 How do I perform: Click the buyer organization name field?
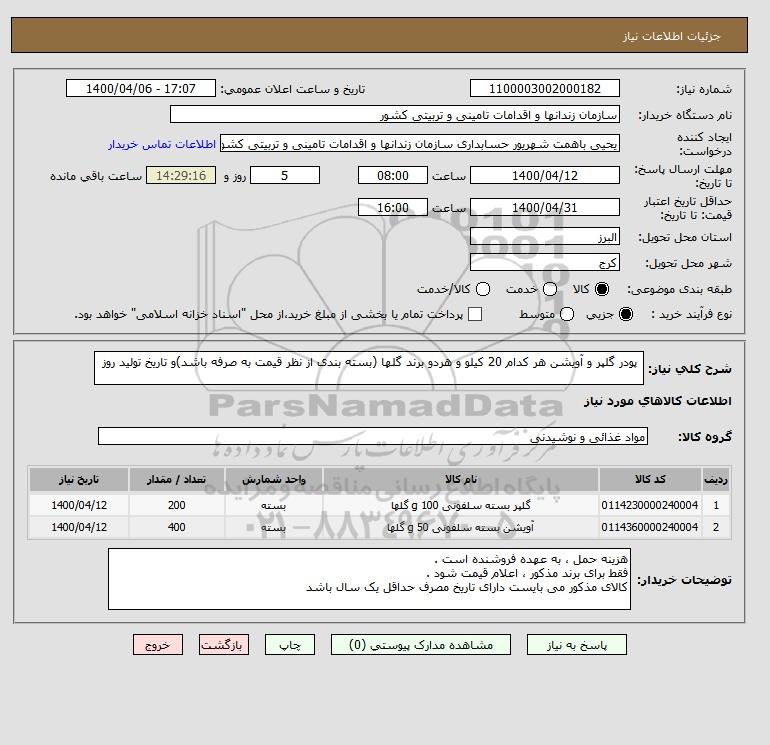(x=395, y=114)
